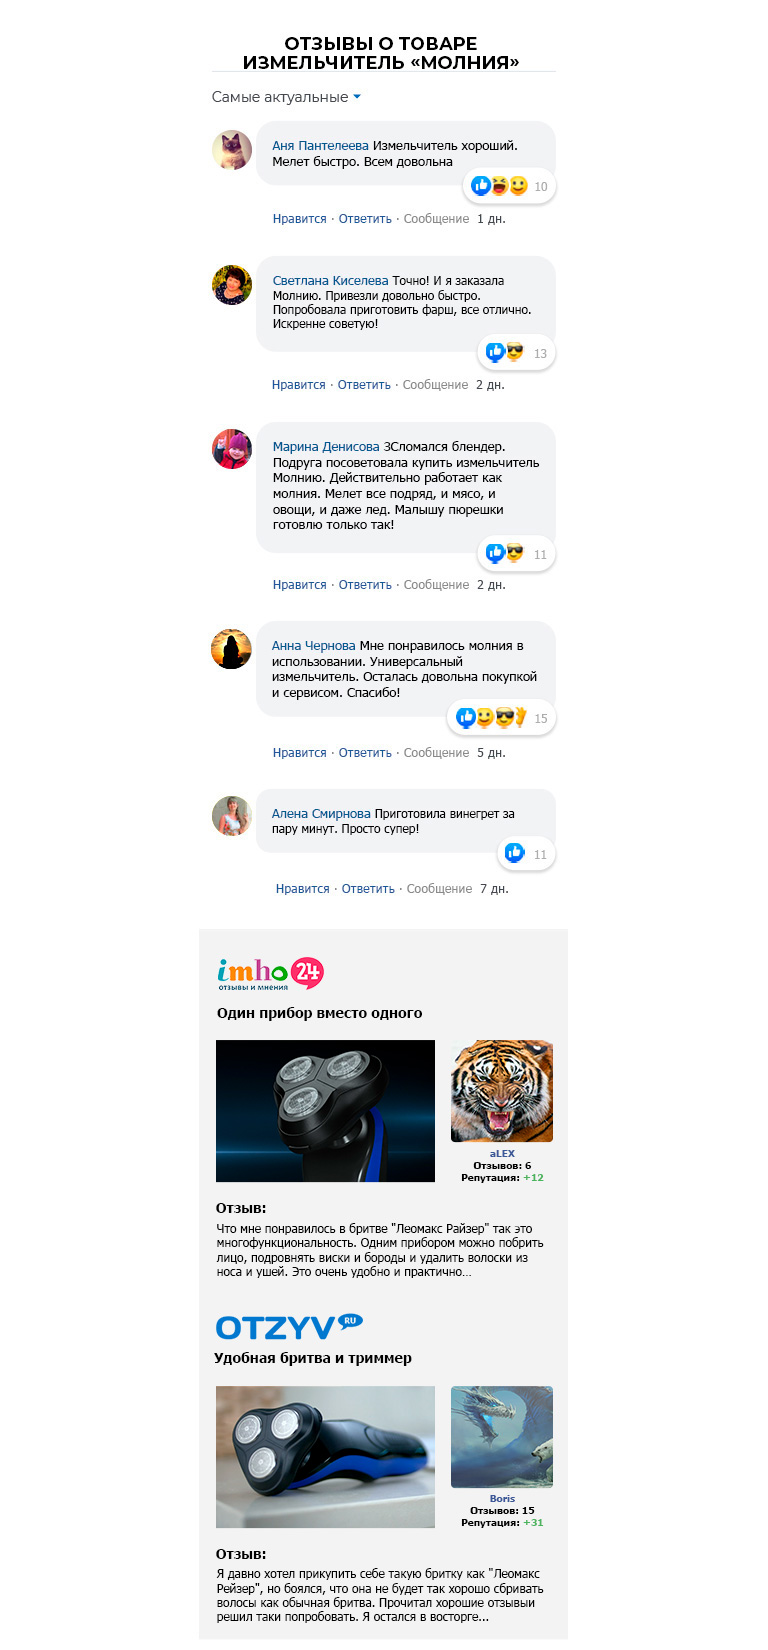Click the aLEX username under the tiger picture
This screenshot has height=1650, width=768.
click(x=502, y=1153)
